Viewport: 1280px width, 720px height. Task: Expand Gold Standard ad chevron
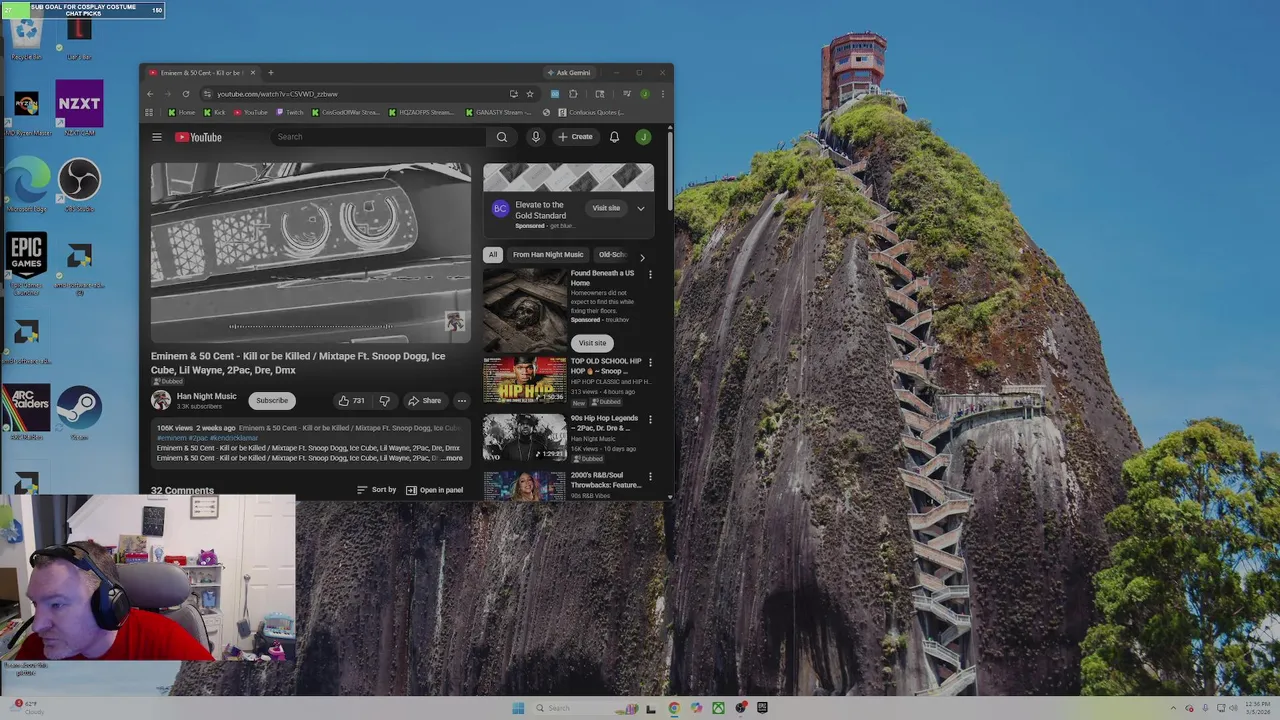pos(641,208)
